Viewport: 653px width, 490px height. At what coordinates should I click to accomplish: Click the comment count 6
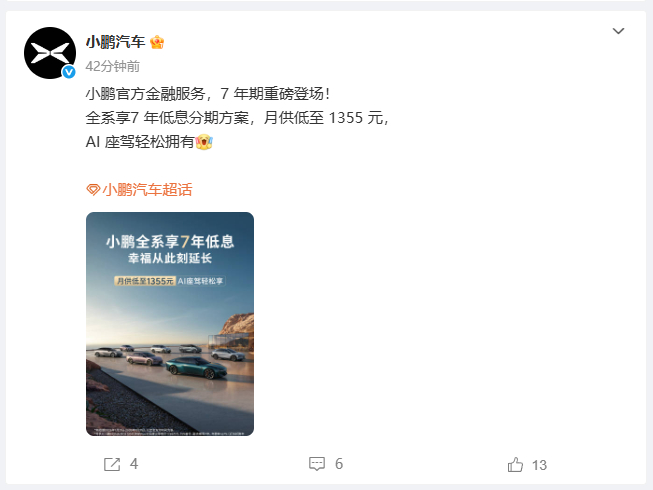(x=339, y=464)
